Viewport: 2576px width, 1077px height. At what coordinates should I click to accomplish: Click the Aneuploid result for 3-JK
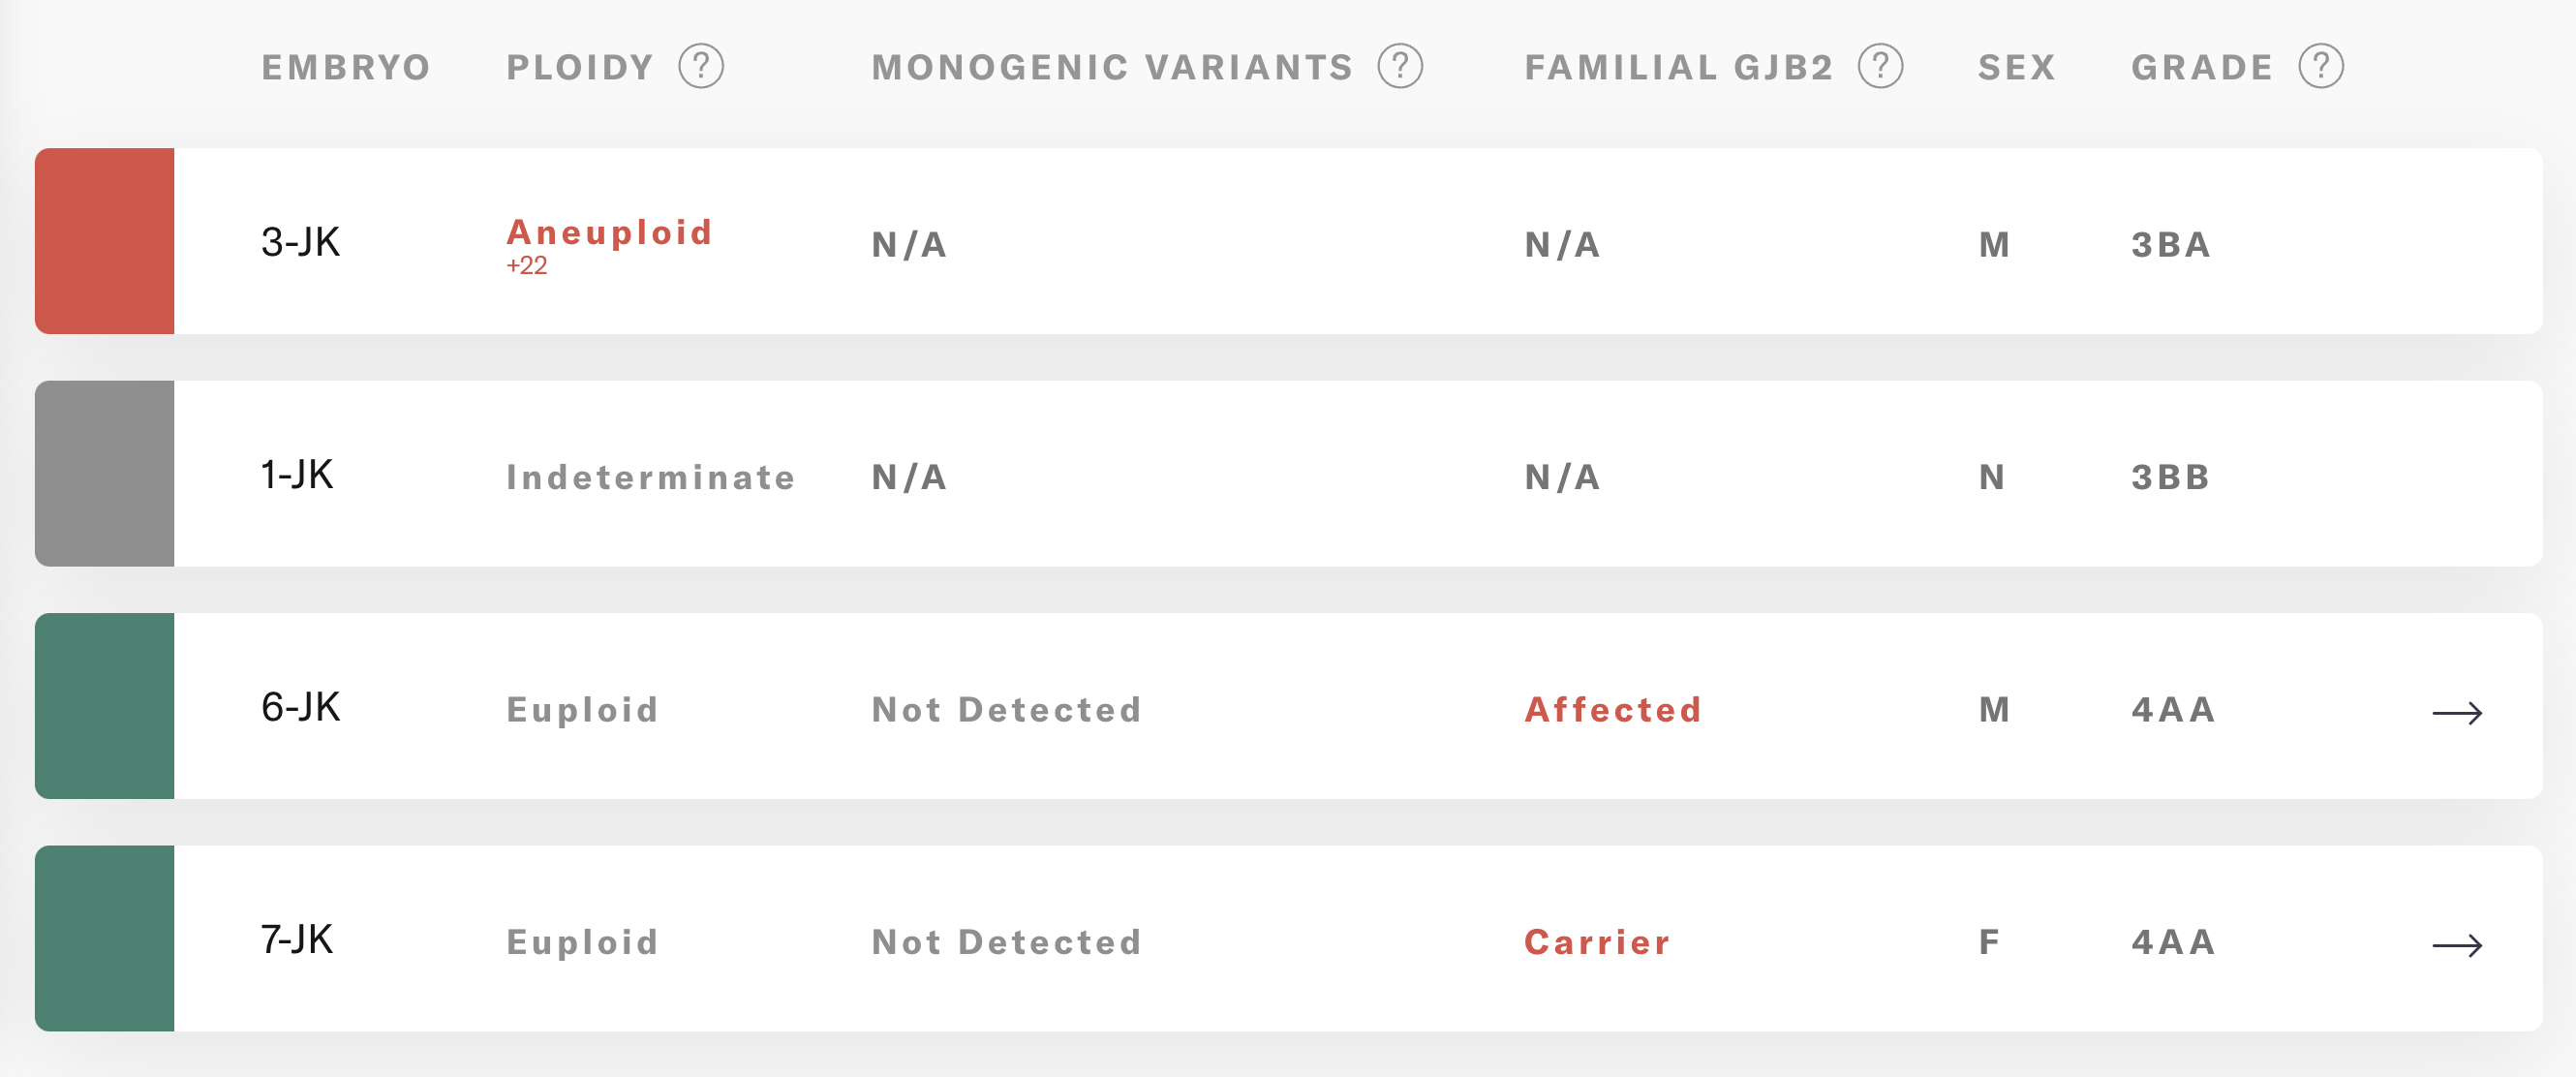609,232
